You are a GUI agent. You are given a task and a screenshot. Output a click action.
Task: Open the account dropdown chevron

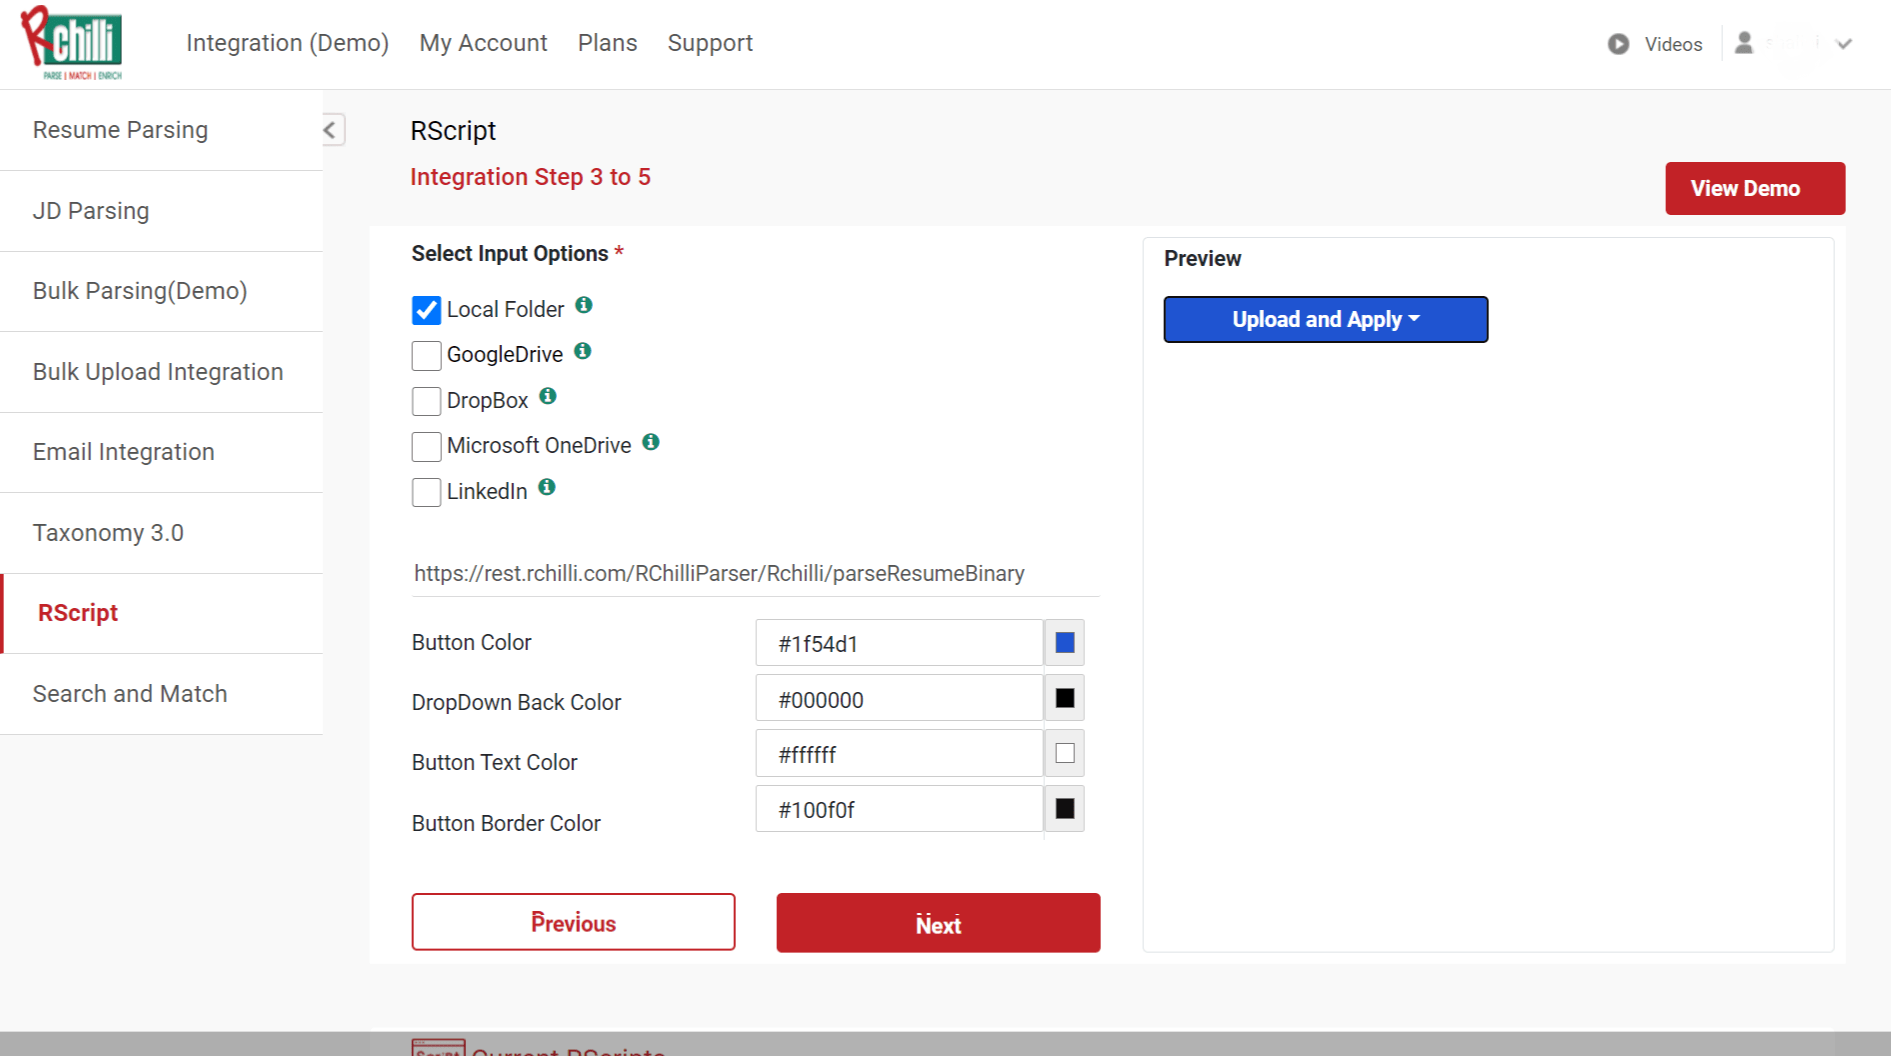1845,44
